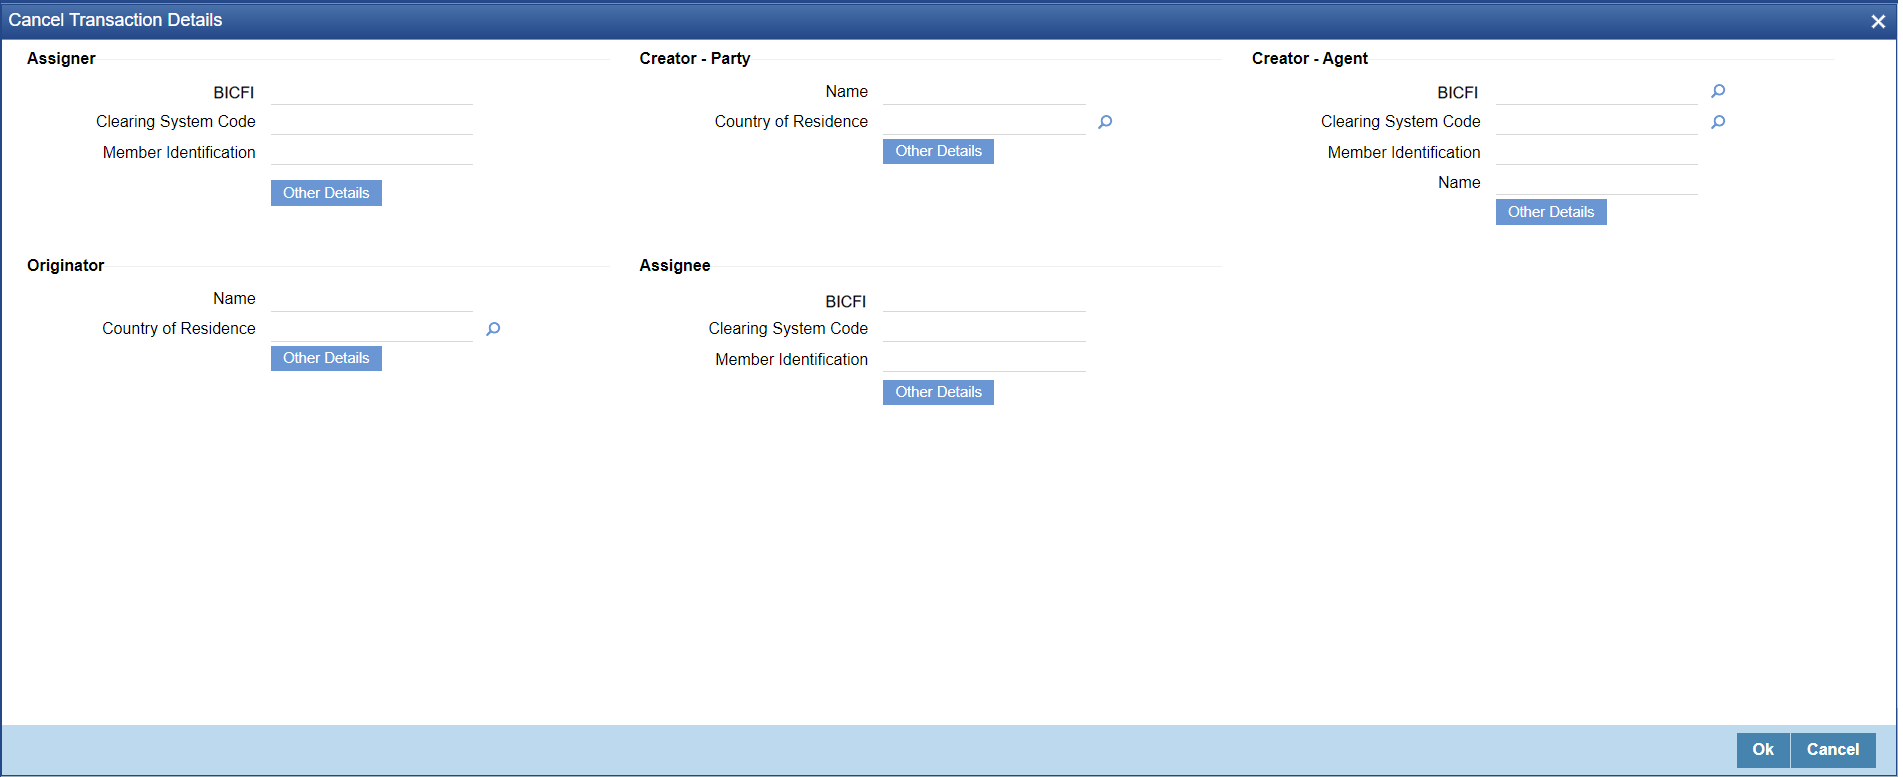
Task: Click the Assigner section heading
Action: coord(61,59)
